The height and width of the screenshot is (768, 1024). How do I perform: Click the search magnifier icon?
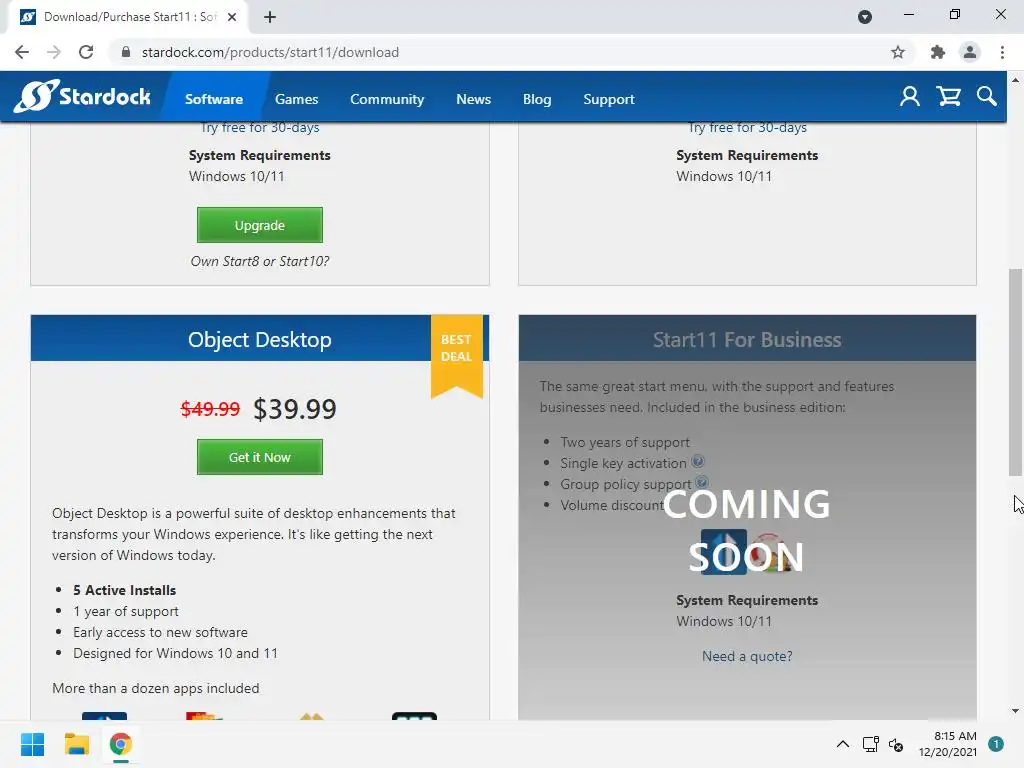click(987, 97)
